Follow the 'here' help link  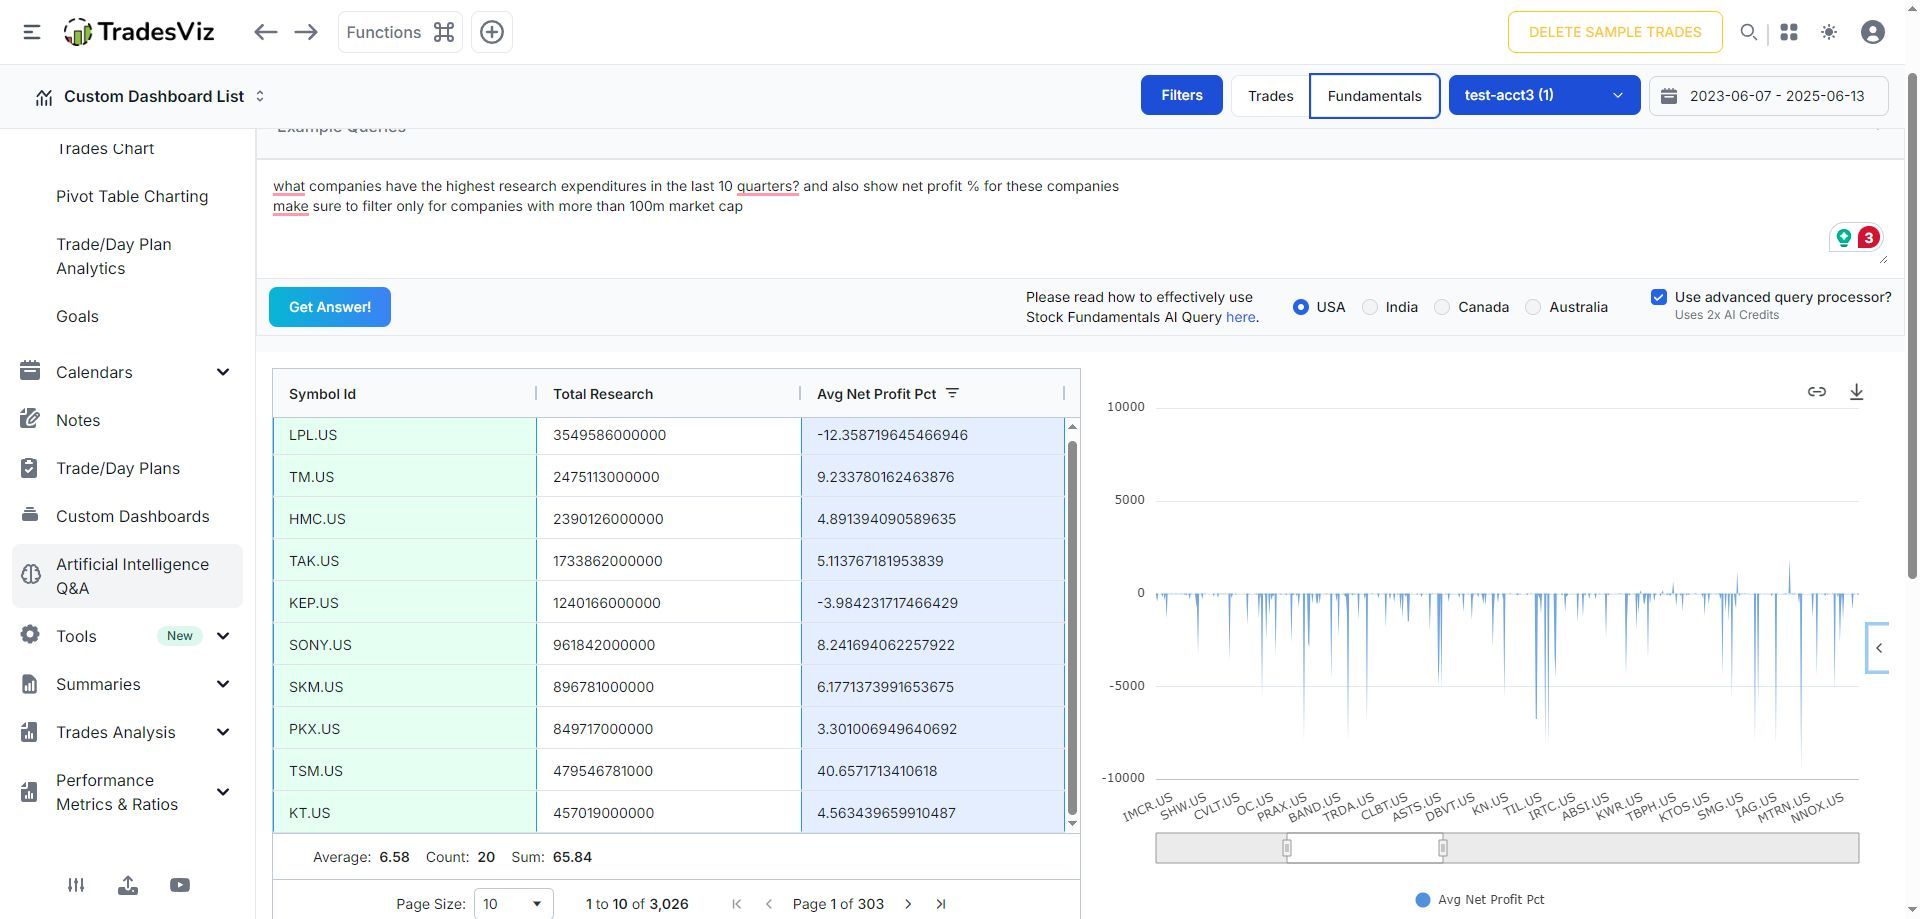coord(1240,317)
